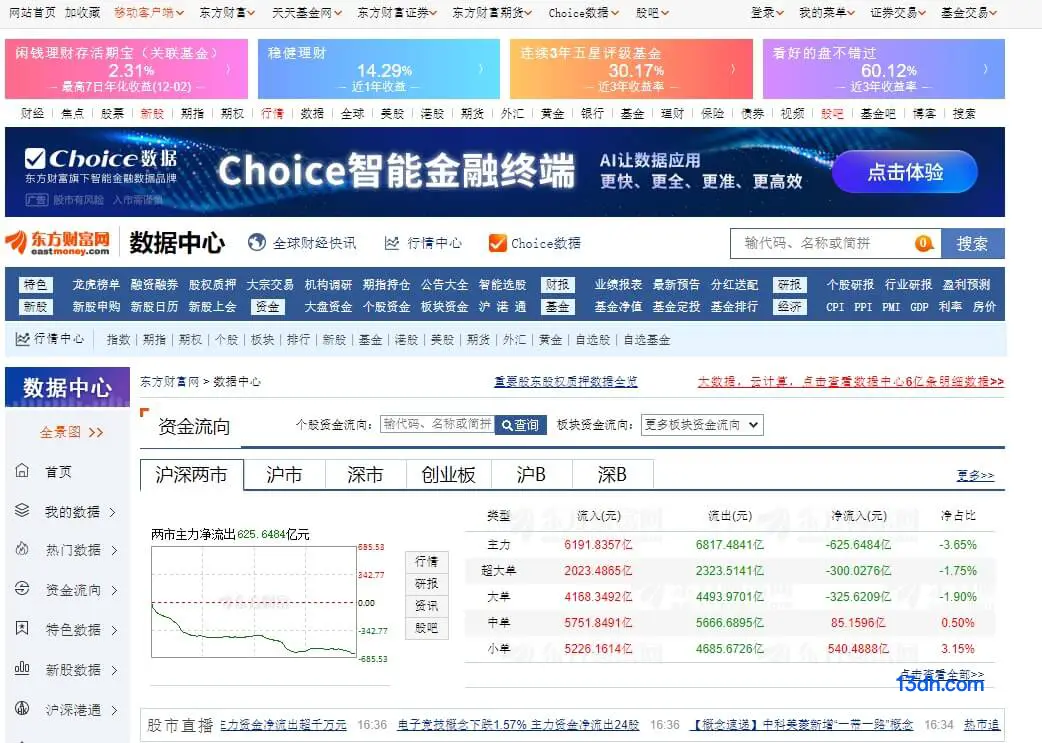This screenshot has width=1042, height=743.
Task: Switch to the 深市 tab
Action: point(365,475)
